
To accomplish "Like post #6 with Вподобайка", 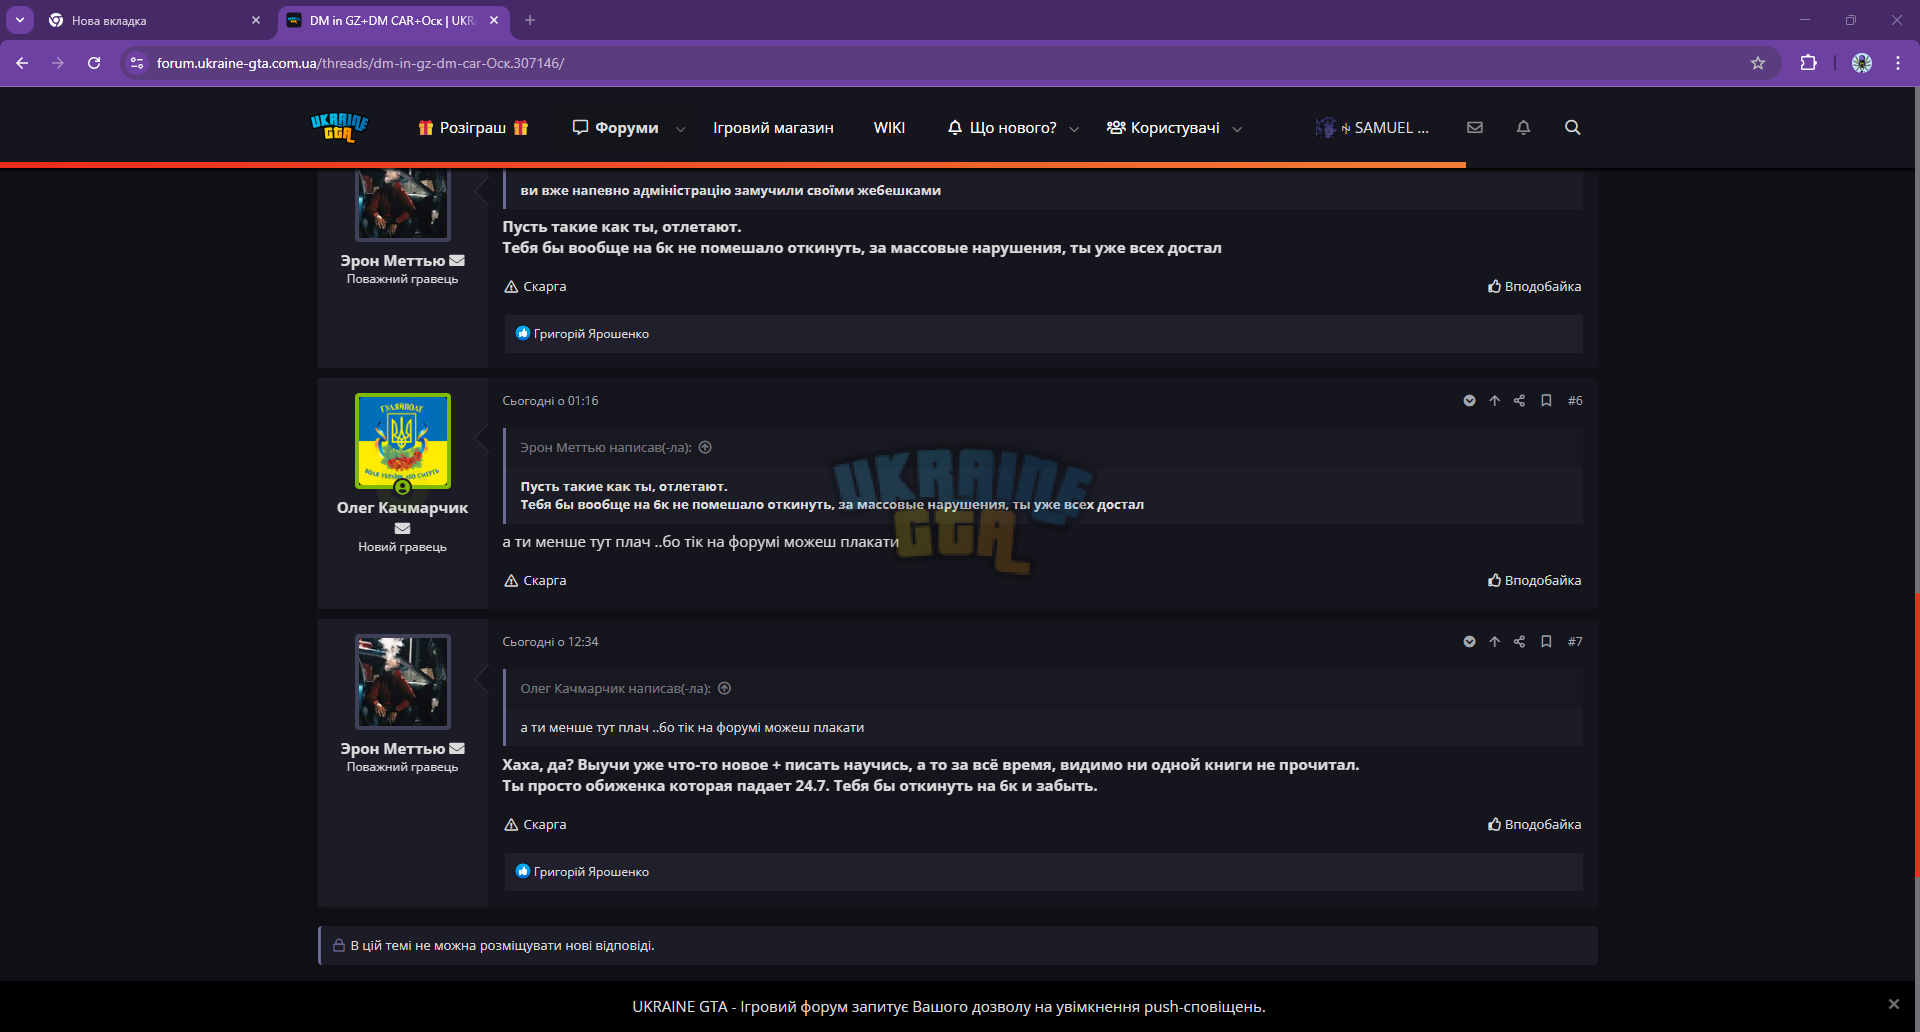I will coord(1535,581).
